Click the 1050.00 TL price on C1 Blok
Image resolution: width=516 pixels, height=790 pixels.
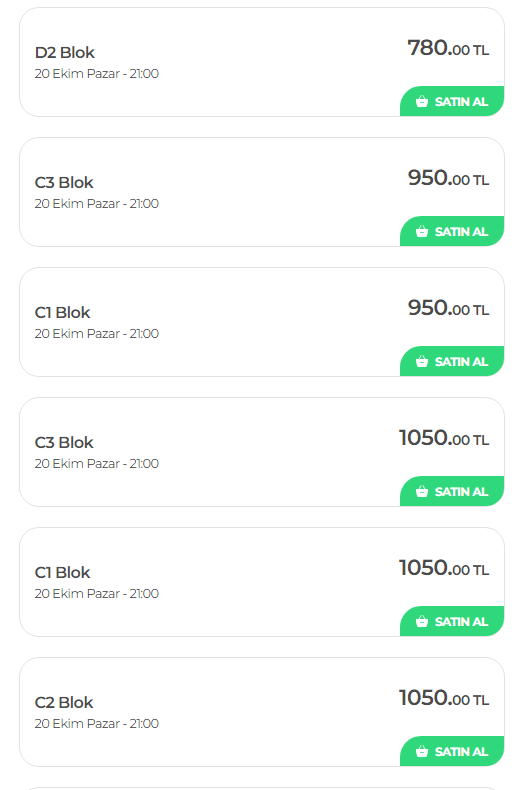pyautogui.click(x=444, y=568)
